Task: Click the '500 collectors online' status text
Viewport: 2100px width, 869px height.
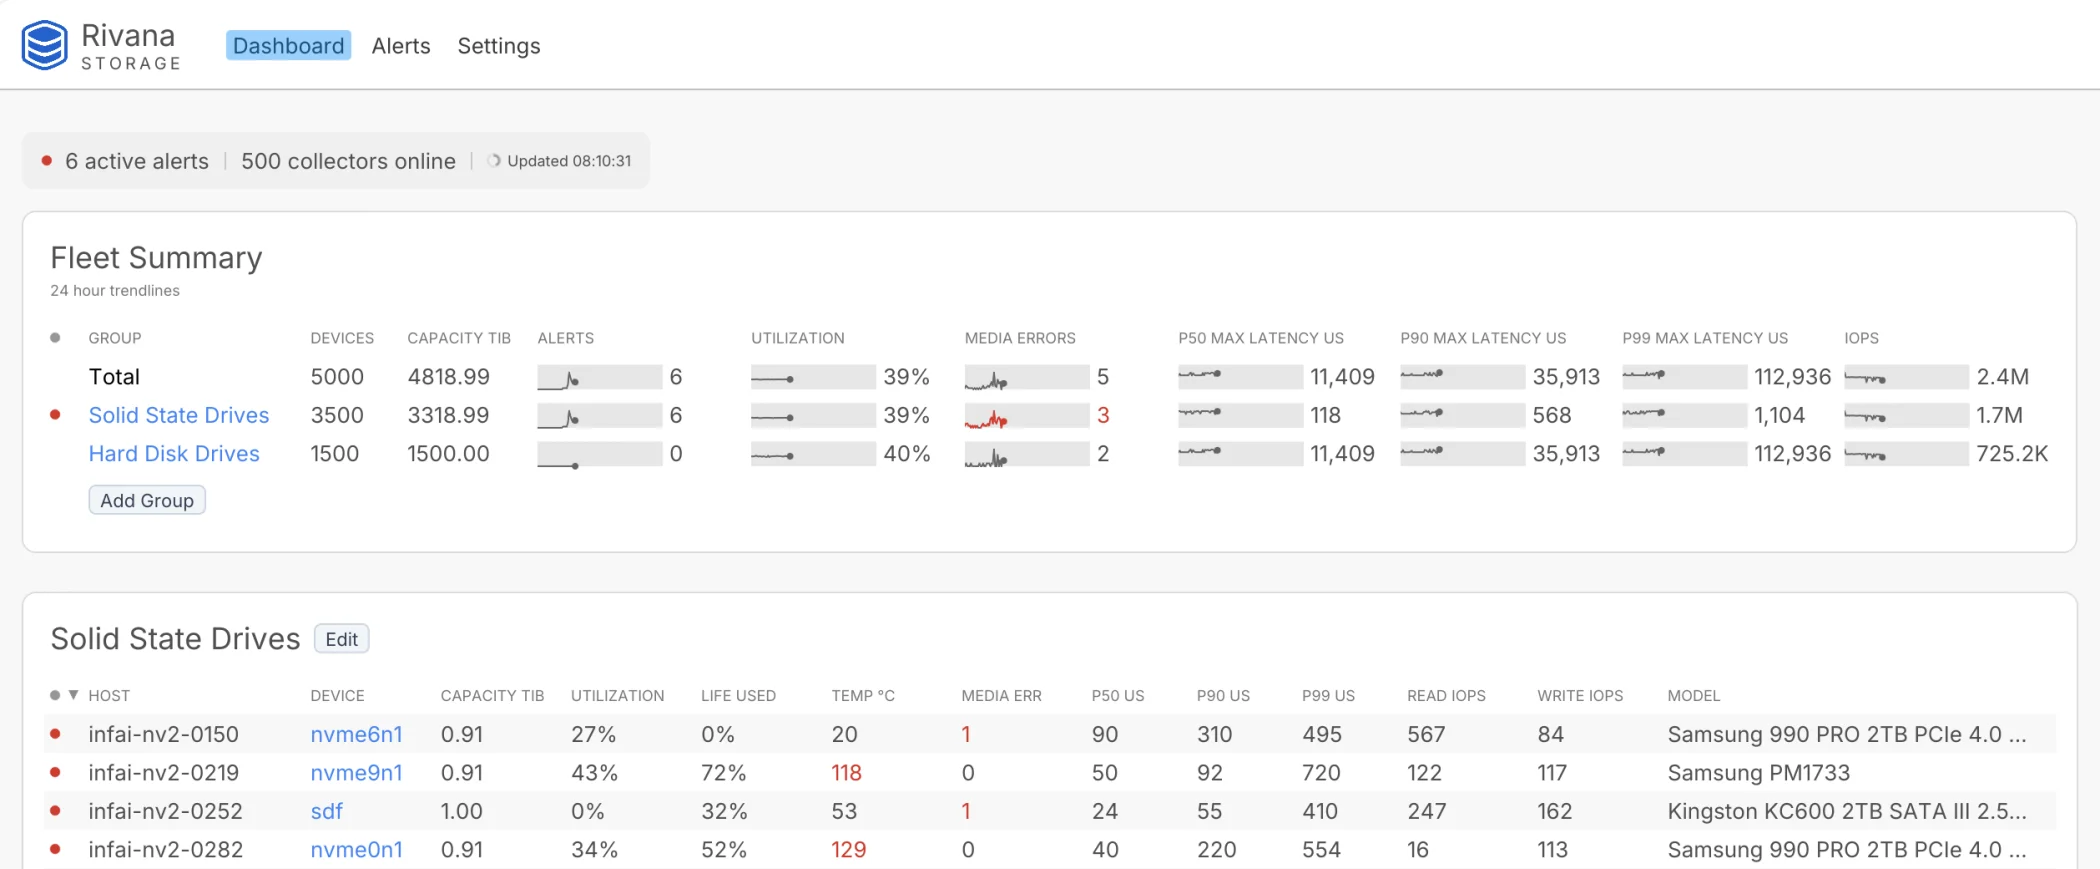Action: (x=348, y=161)
